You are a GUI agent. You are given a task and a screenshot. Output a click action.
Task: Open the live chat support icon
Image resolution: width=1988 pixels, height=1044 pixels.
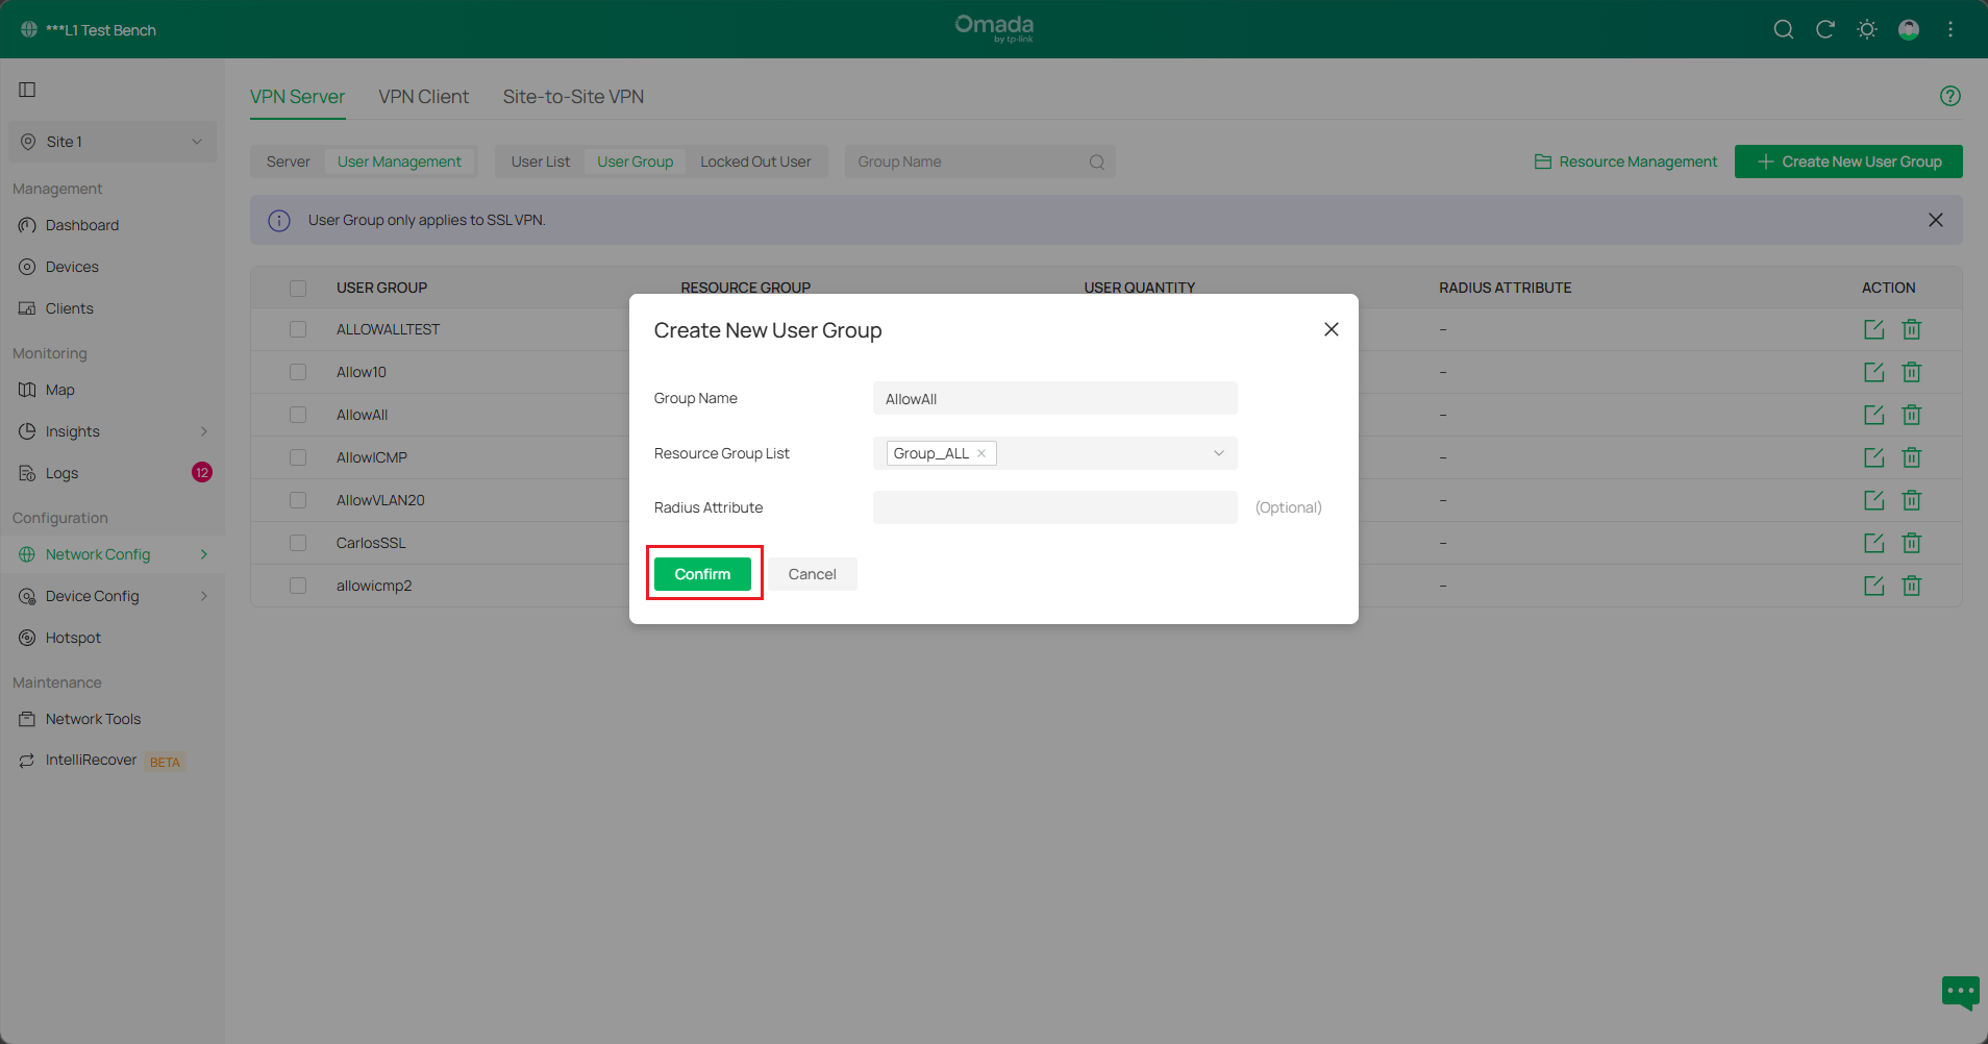pyautogui.click(x=1960, y=993)
